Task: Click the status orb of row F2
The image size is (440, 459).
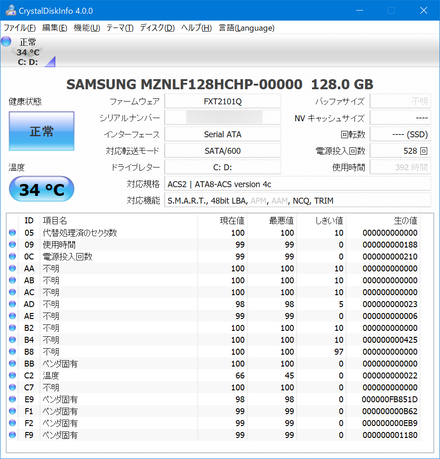Action: coord(12,423)
